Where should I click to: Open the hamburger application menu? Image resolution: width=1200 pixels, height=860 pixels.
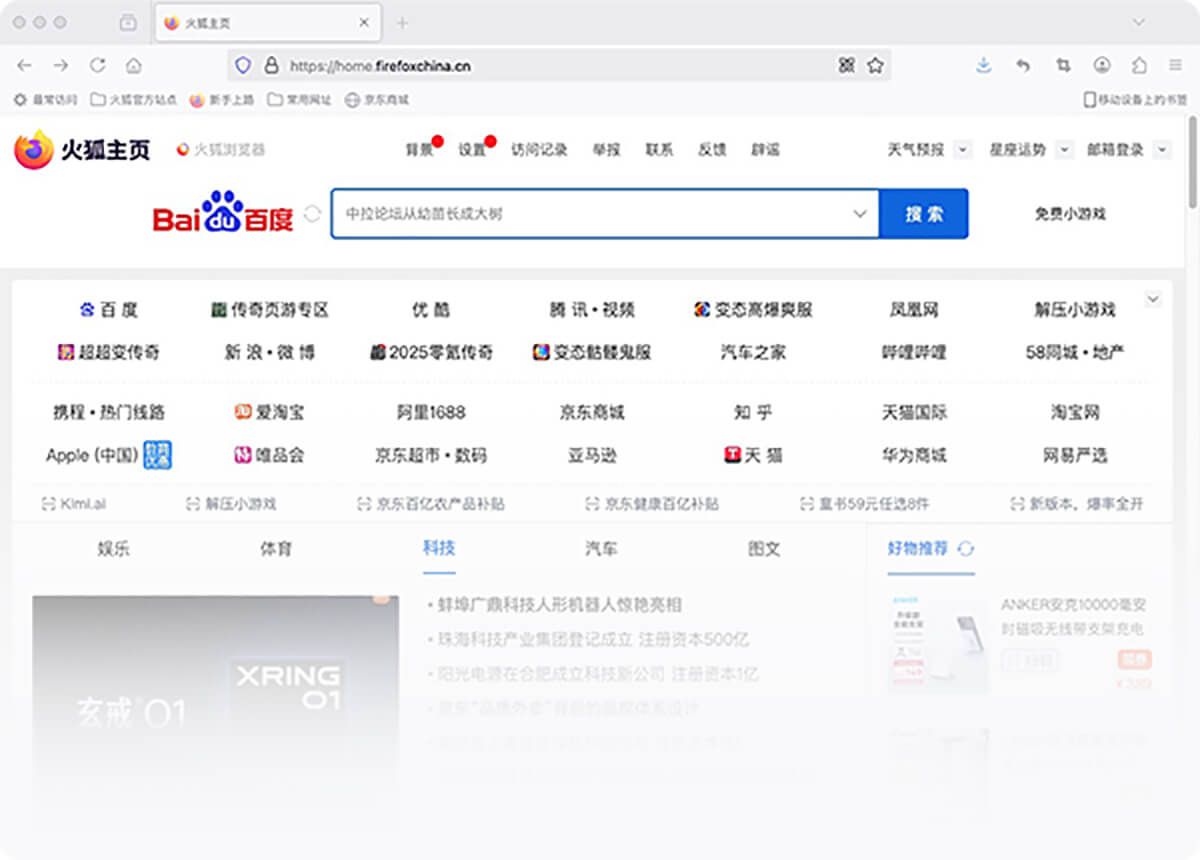[1176, 65]
